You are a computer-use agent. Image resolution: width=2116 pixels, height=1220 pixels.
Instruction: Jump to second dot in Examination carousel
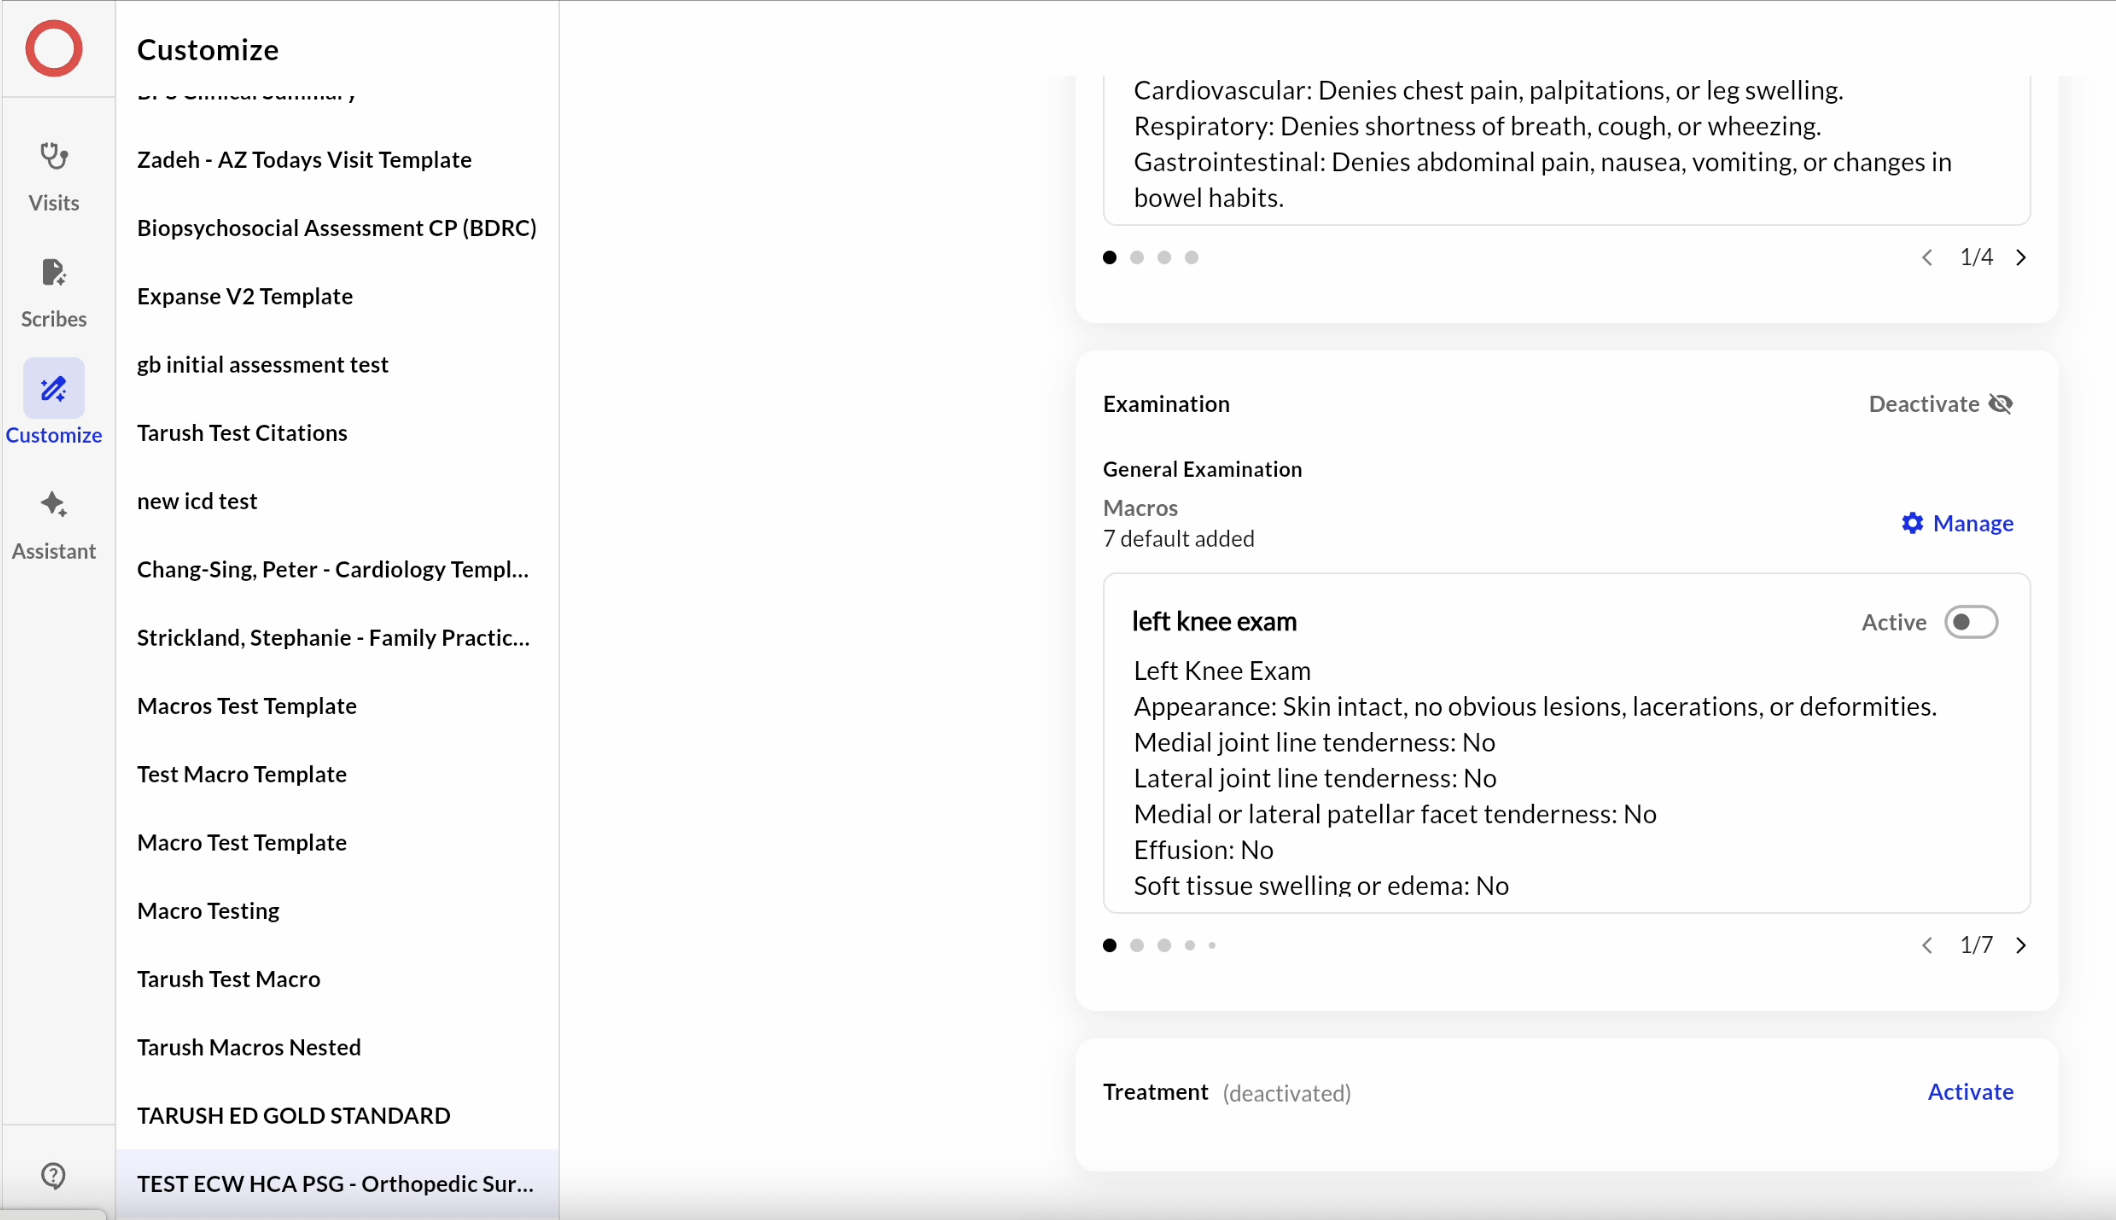click(1137, 945)
